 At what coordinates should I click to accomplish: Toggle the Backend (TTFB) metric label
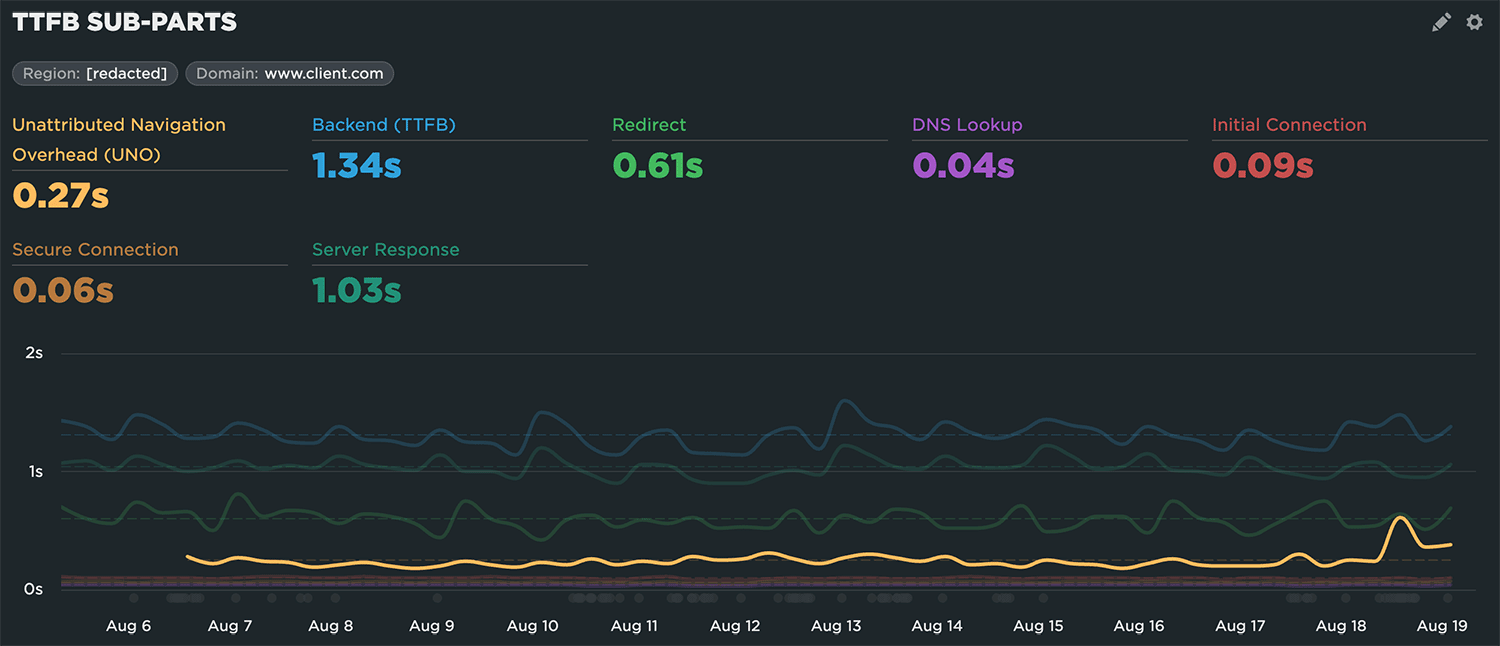(x=384, y=125)
